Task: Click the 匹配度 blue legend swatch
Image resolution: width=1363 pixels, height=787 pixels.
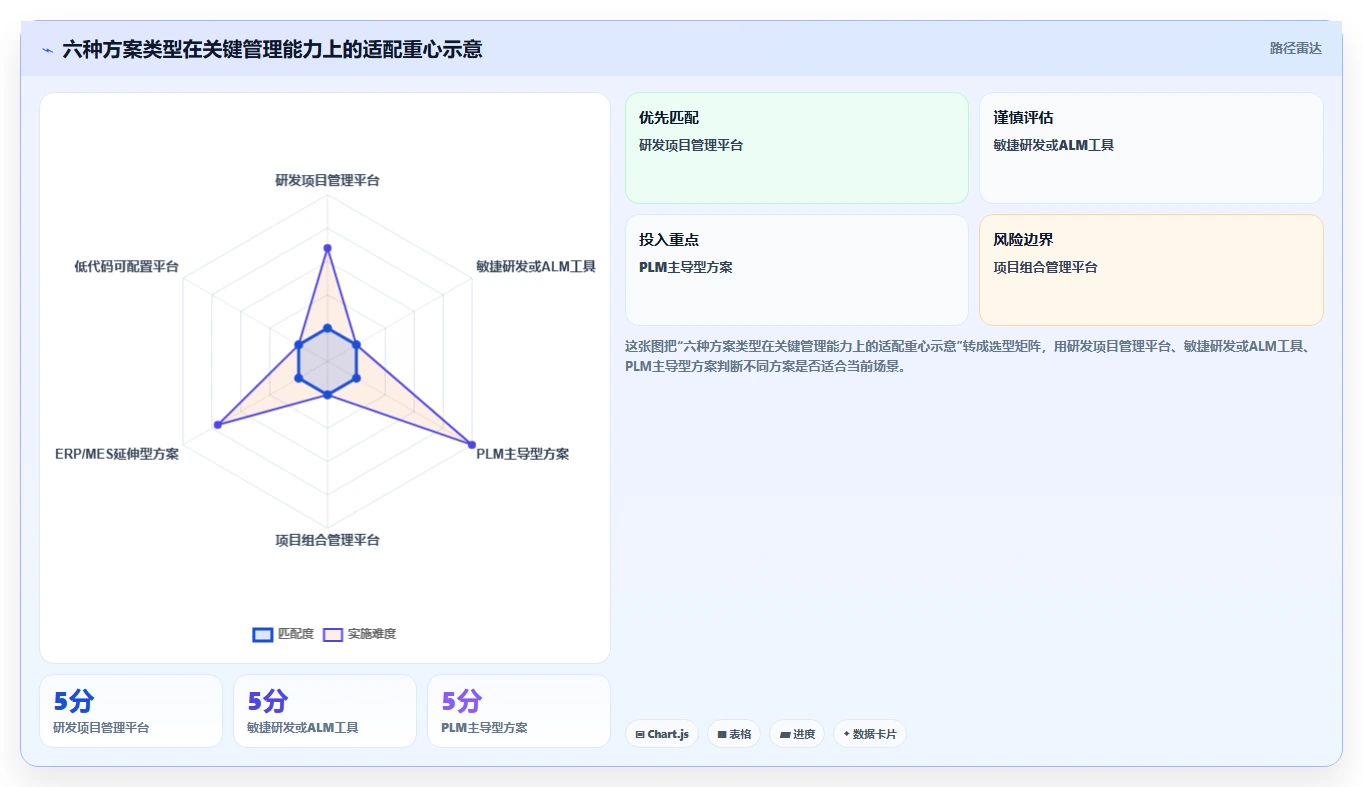Action: (x=263, y=634)
